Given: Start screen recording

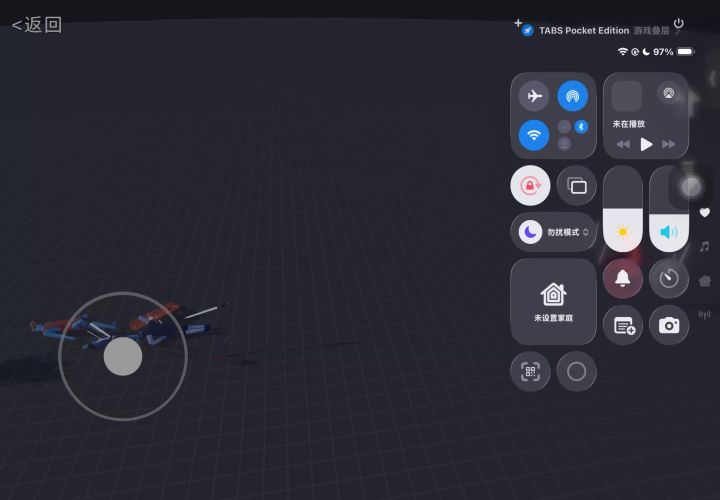Looking at the screenshot, I should 577,371.
